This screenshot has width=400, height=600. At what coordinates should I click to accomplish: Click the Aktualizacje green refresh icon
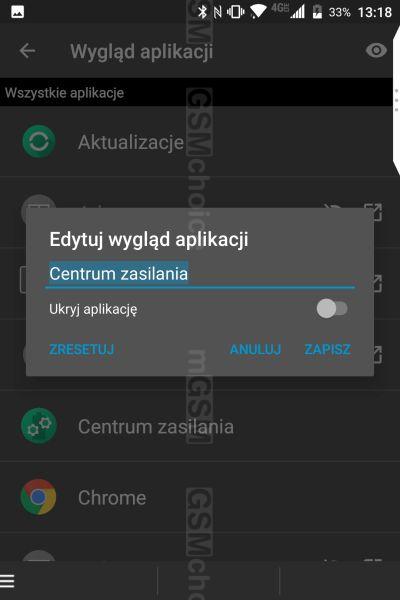click(x=39, y=141)
